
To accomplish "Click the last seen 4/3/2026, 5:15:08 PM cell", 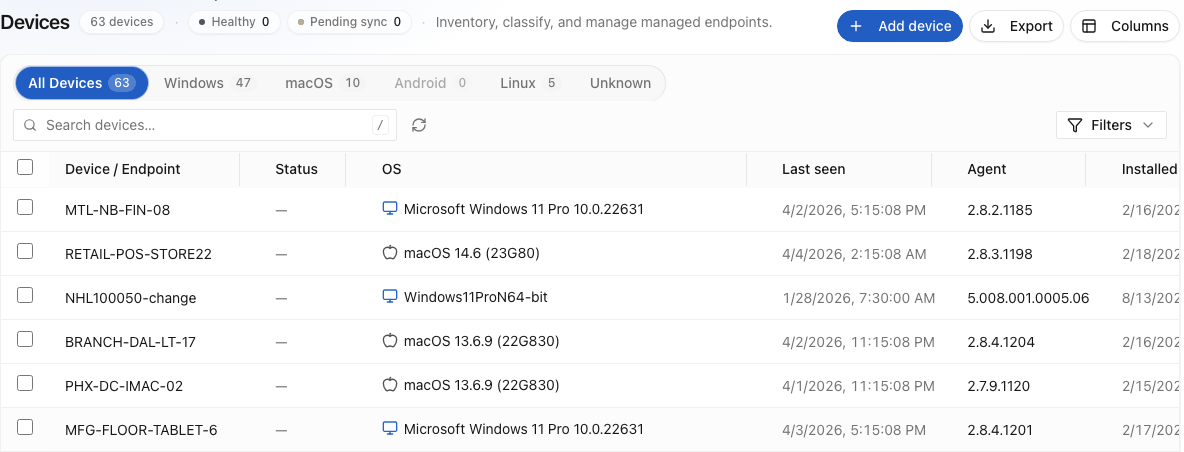I will coord(854,430).
